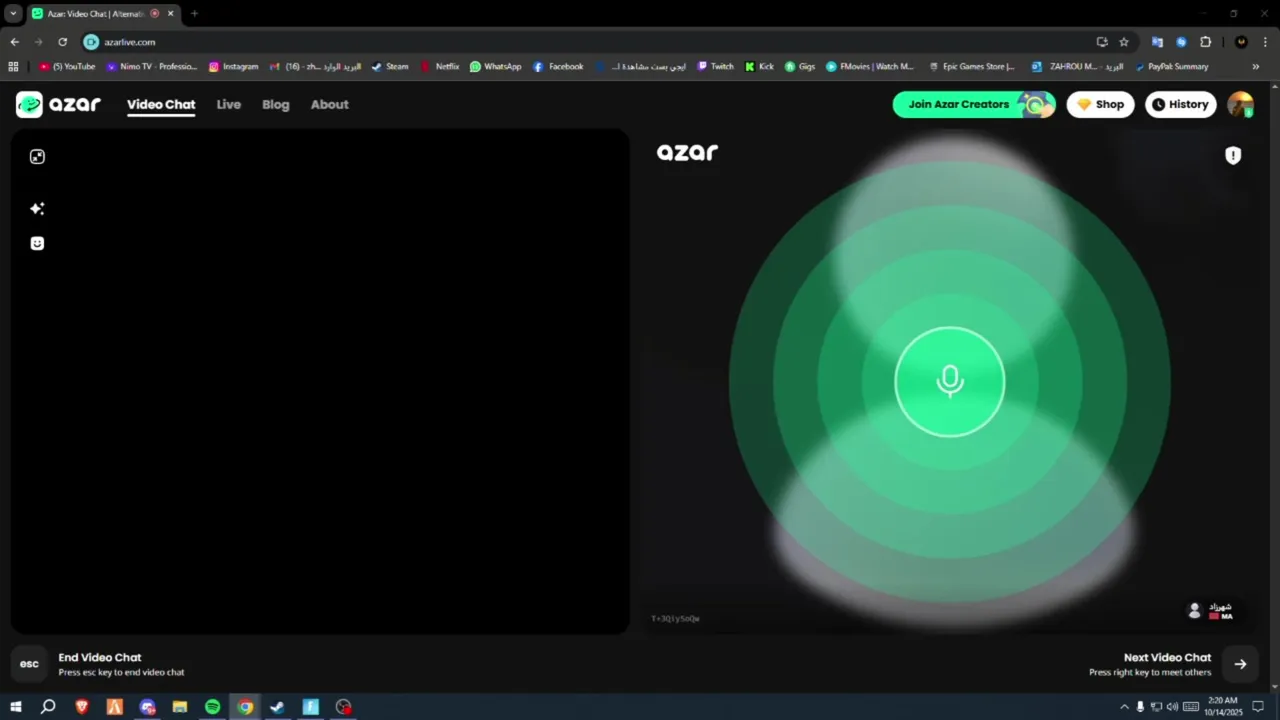Screen dimensions: 1280x720
Task: Open a new browser tab
Action: pos(194,13)
